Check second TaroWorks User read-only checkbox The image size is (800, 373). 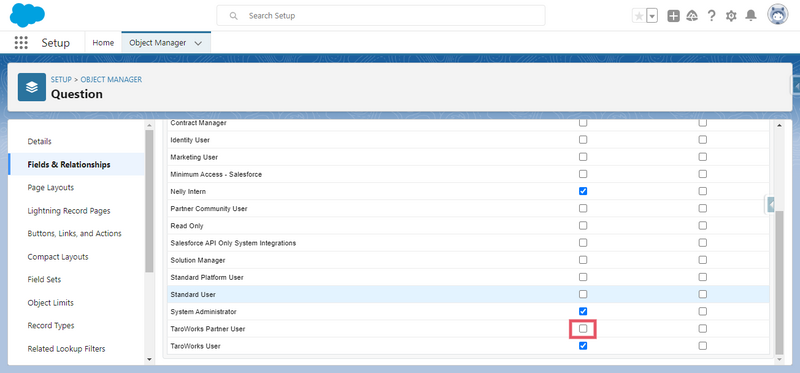pyautogui.click(x=703, y=346)
